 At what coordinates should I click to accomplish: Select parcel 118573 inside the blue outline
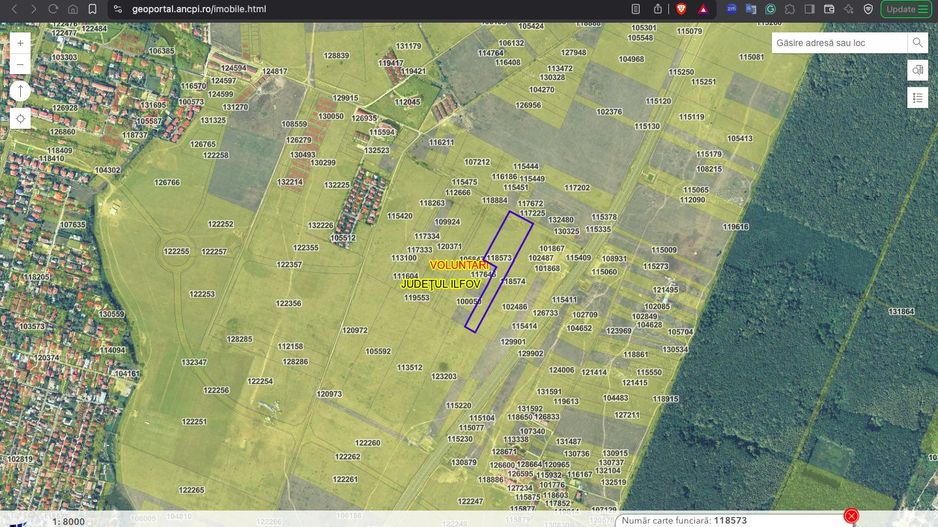point(500,258)
